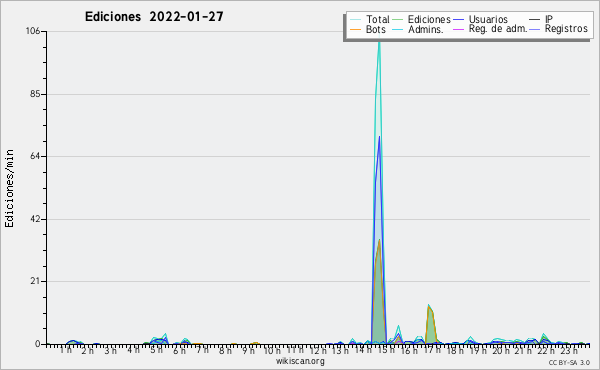600x370 pixels.
Task: Click the '12 h' x-axis label
Action: (318, 350)
